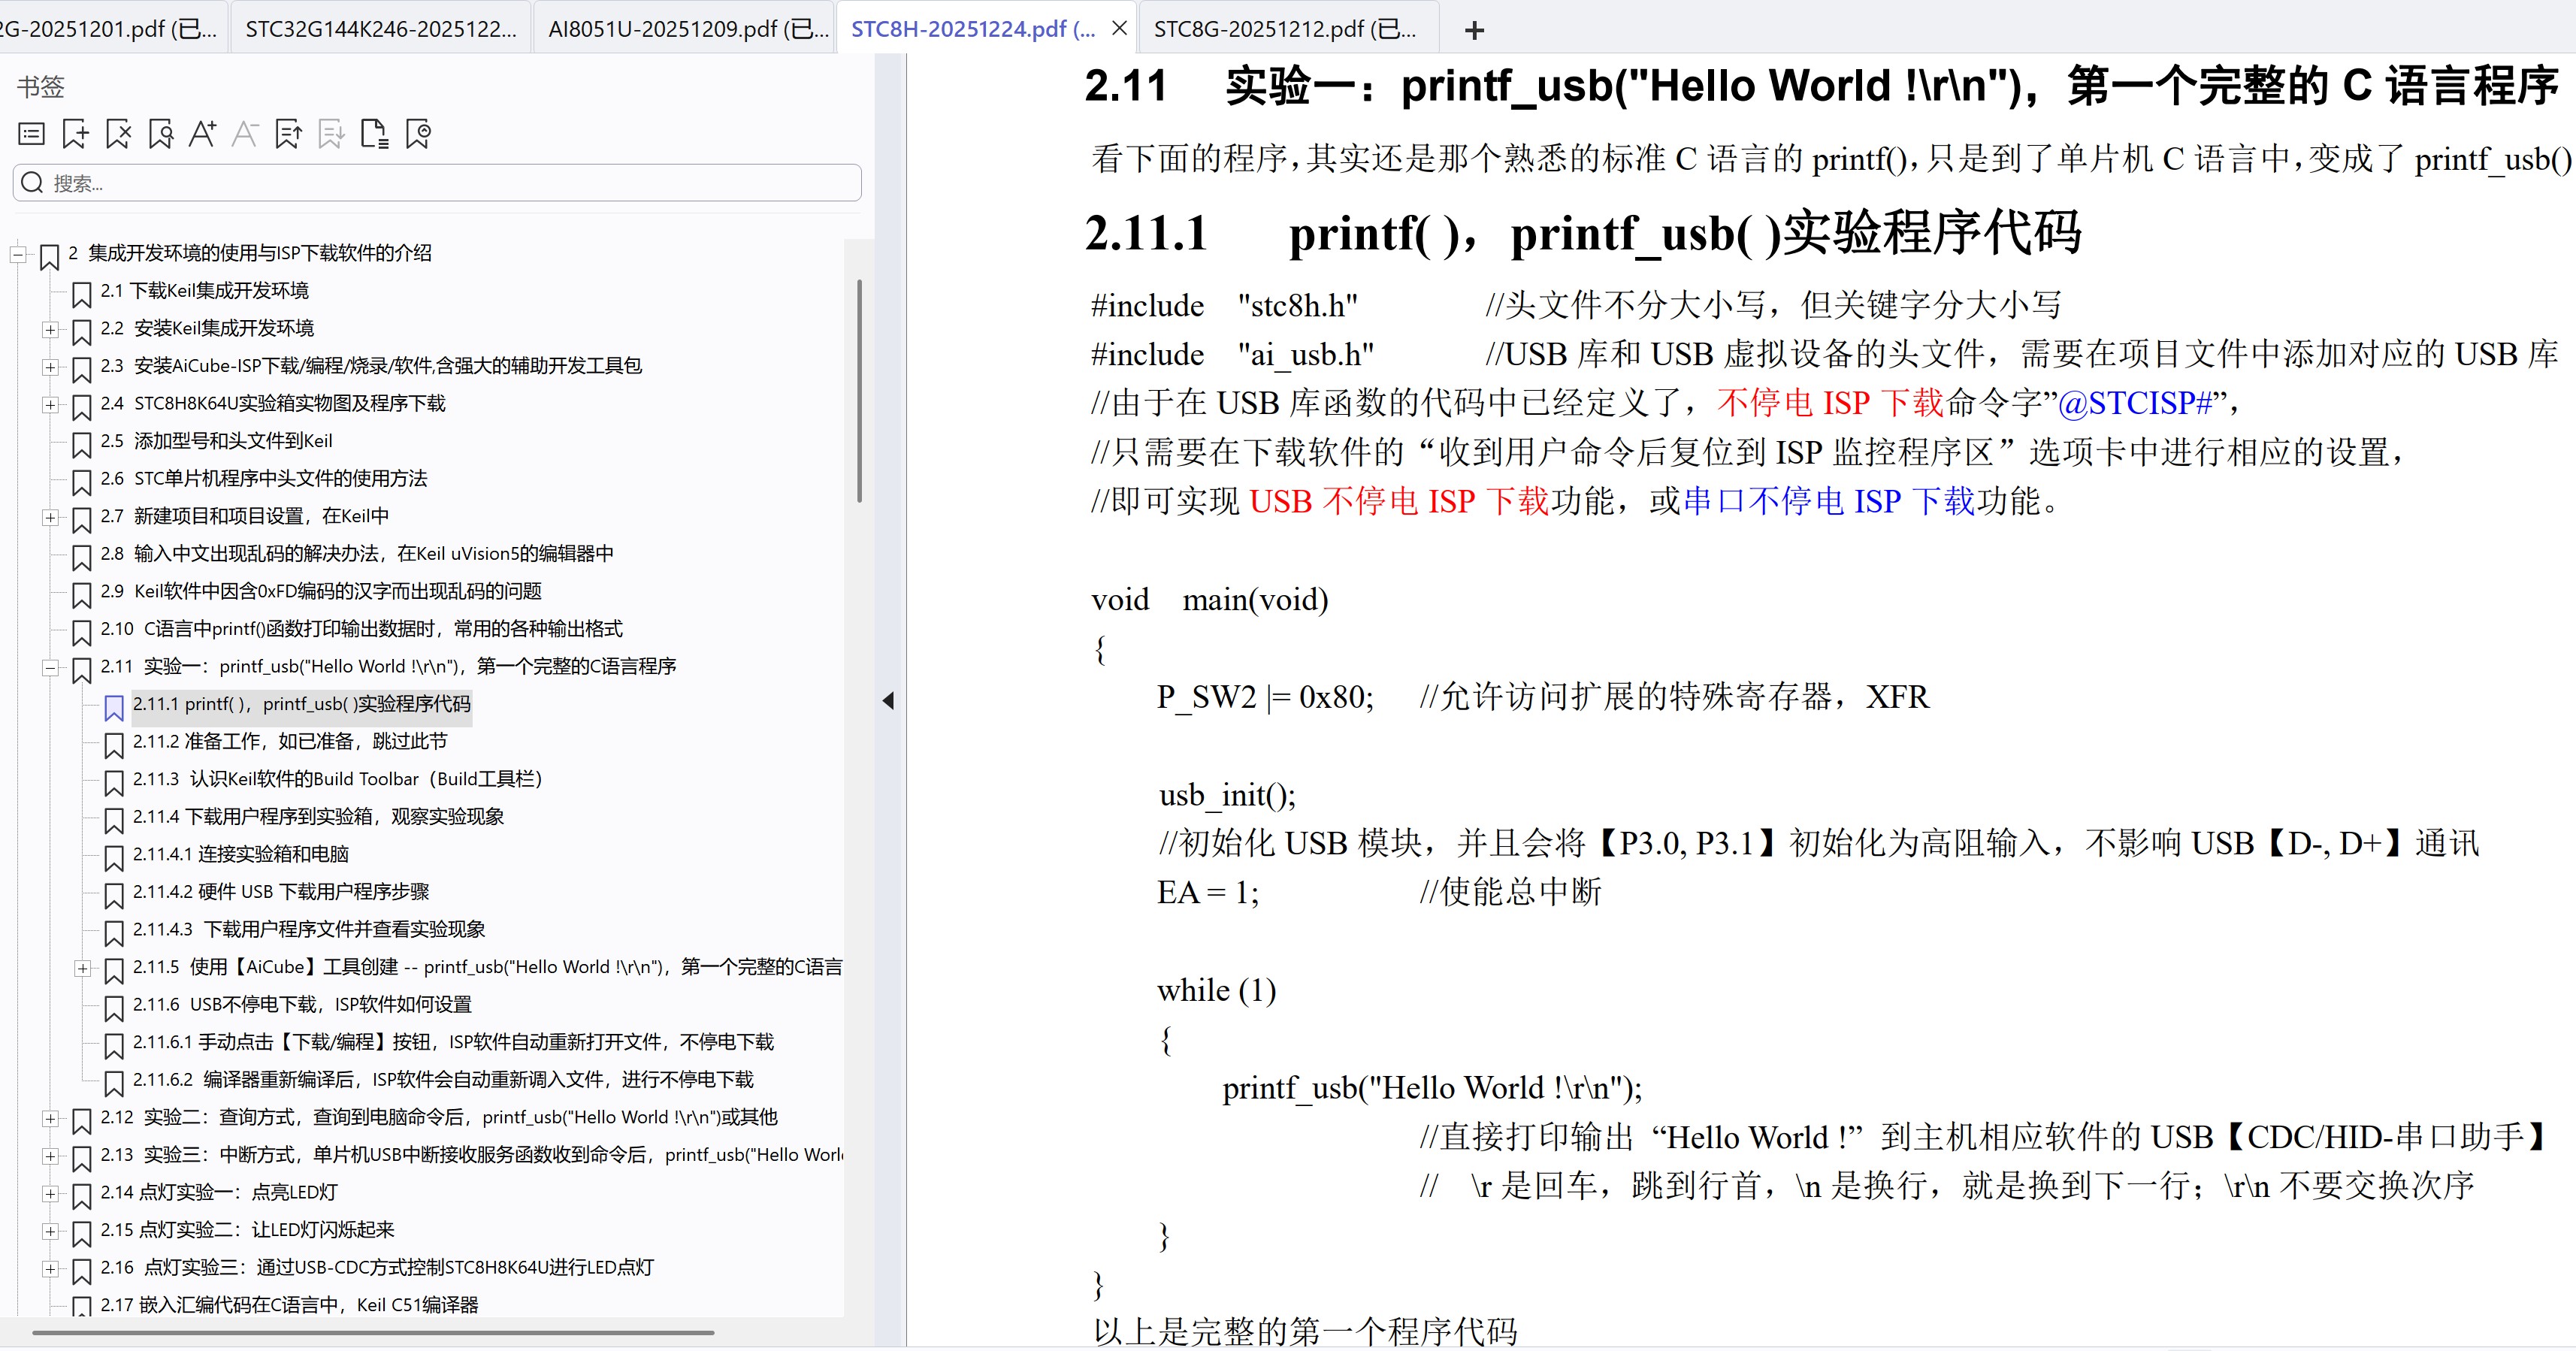Open the bookmark list view icon

click(x=31, y=133)
